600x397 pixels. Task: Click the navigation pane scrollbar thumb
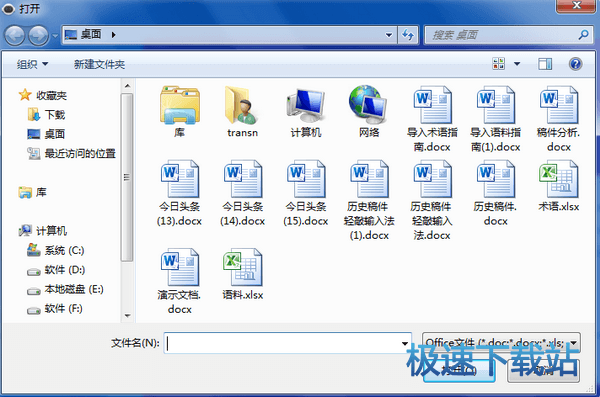pyautogui.click(x=127, y=177)
